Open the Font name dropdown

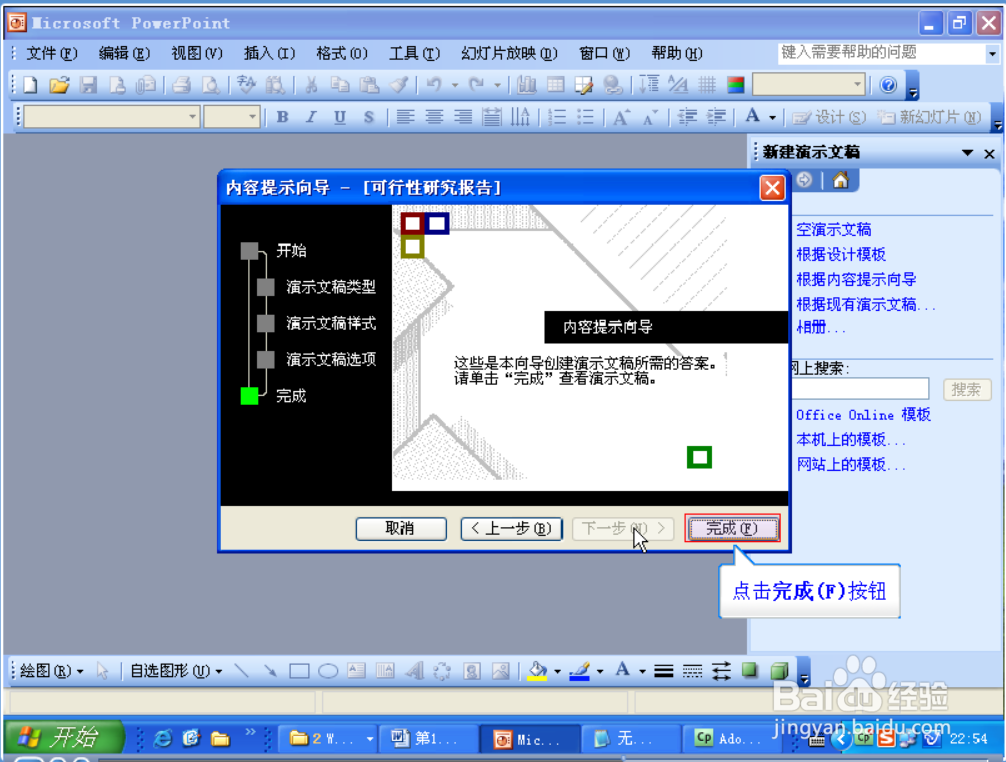pos(192,117)
